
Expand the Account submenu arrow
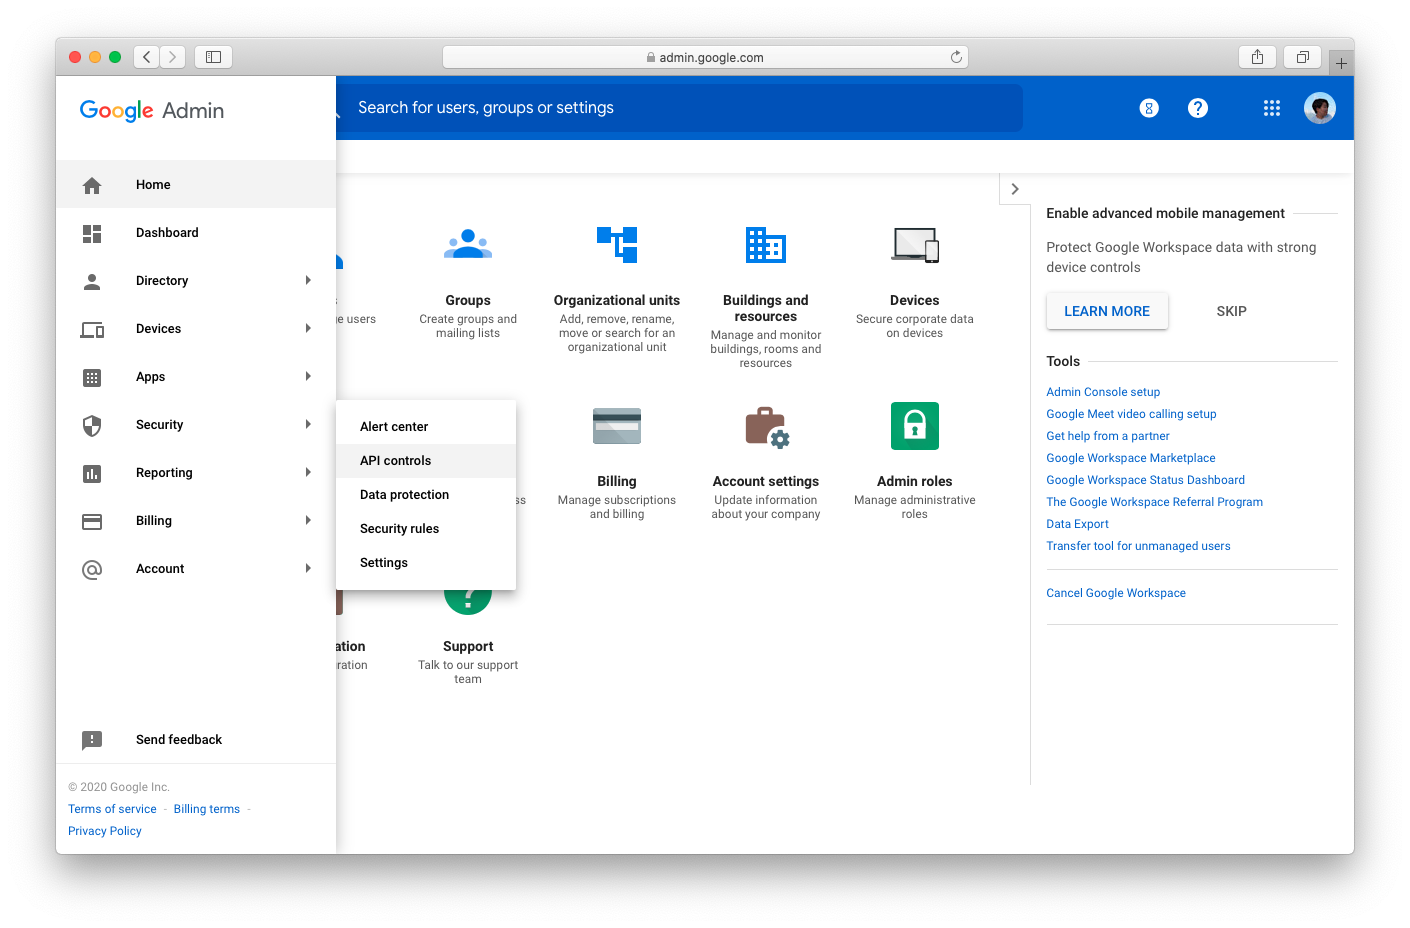click(308, 568)
